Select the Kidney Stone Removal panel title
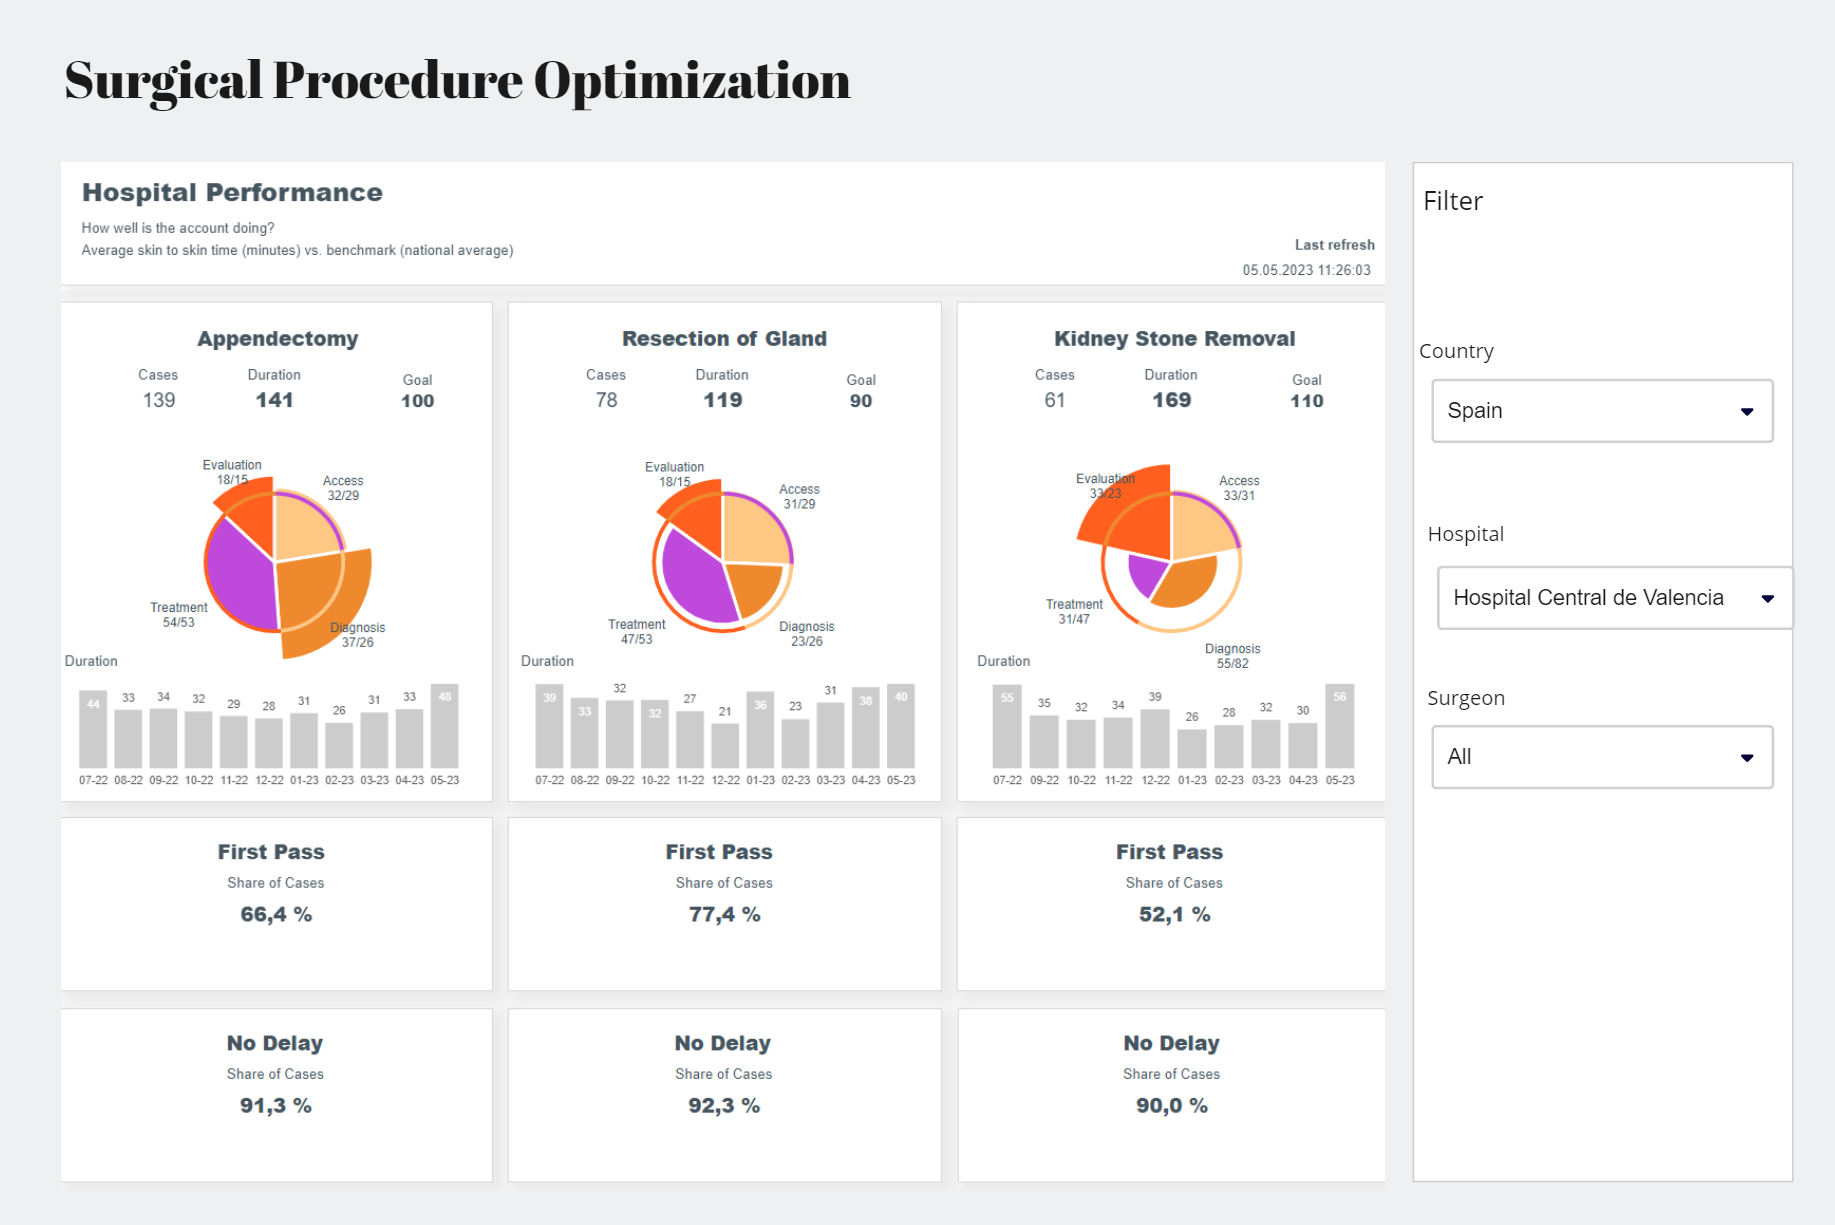Screen dimensions: 1835x1225 [1174, 339]
